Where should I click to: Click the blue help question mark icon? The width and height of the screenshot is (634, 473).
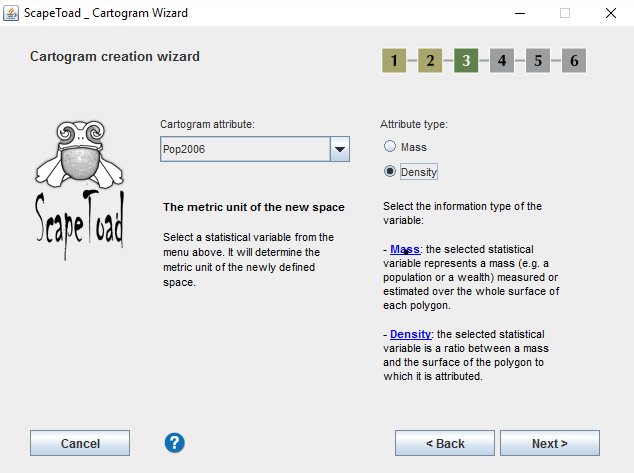[x=175, y=443]
